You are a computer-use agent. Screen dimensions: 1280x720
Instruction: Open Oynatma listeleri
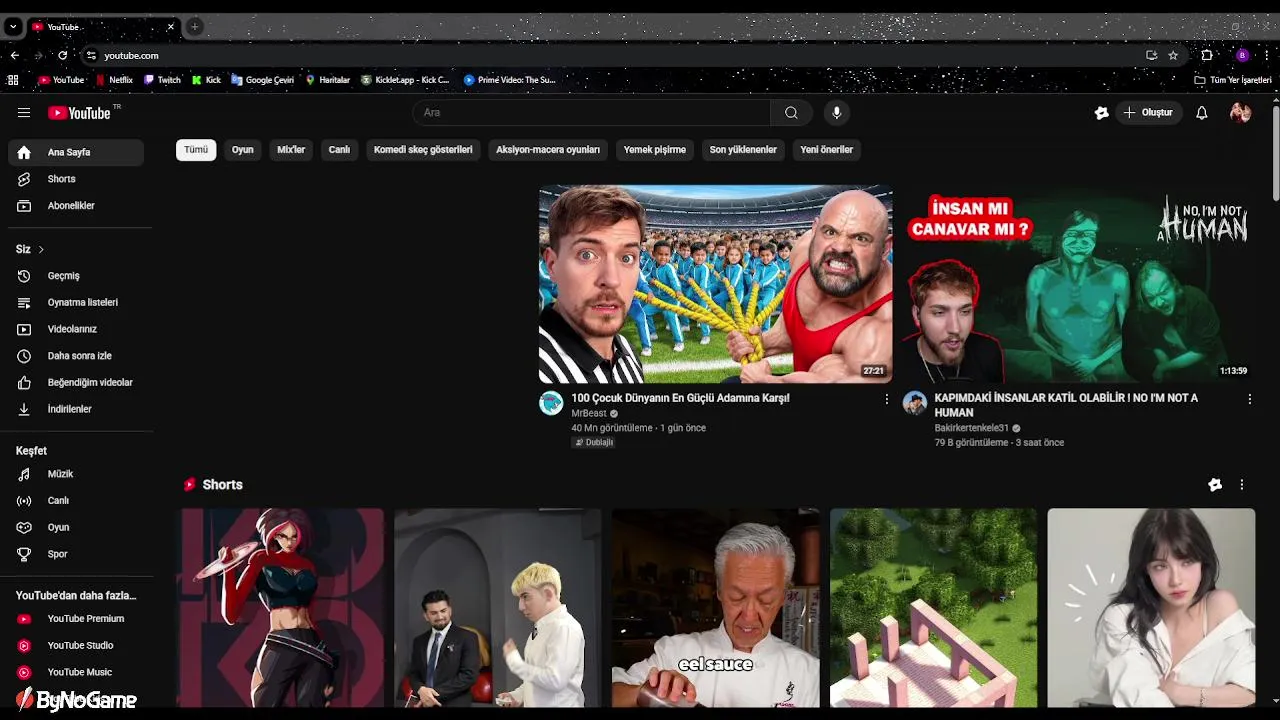point(76,302)
